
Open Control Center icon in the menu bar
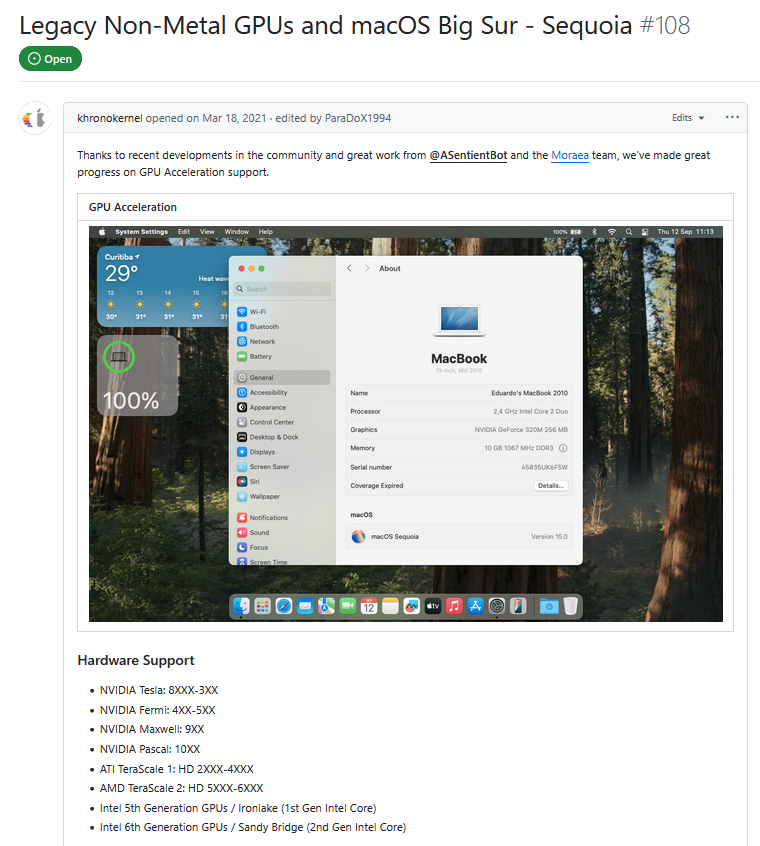(x=645, y=232)
